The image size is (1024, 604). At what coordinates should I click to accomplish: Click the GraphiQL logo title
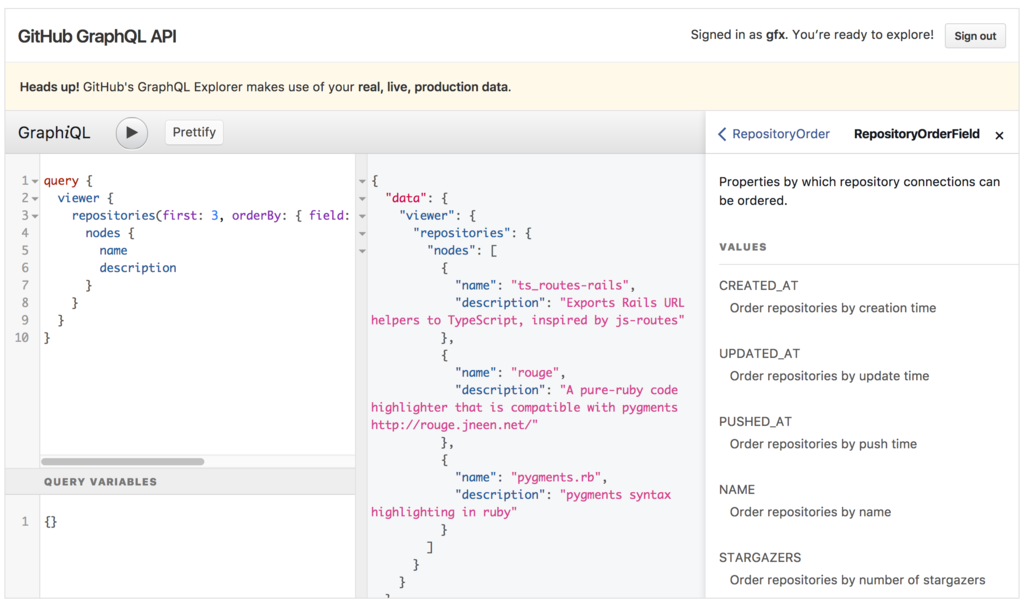[x=54, y=133]
